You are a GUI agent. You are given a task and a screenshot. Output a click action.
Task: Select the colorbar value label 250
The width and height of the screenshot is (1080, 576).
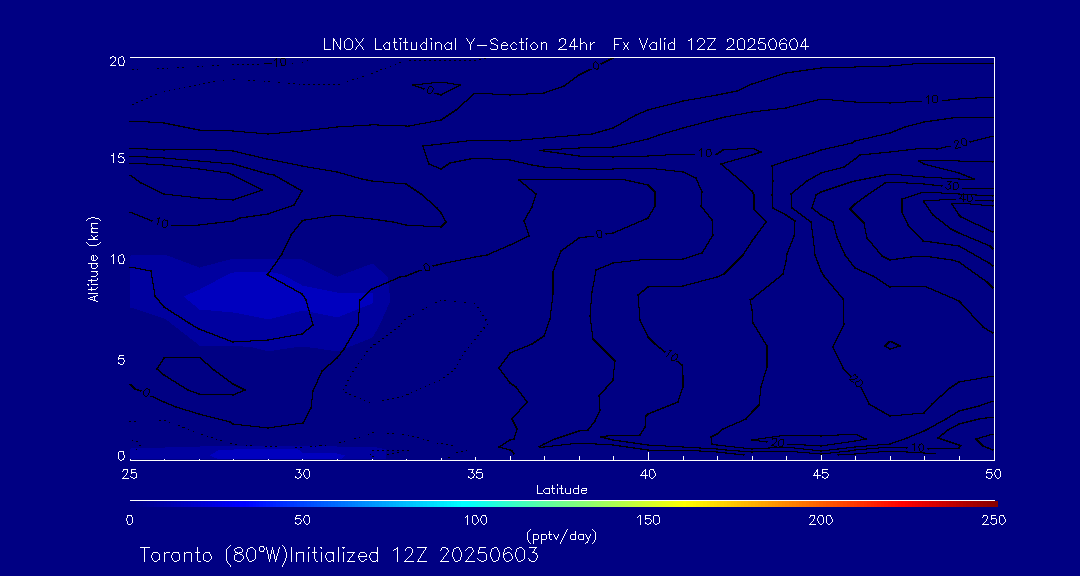(993, 520)
